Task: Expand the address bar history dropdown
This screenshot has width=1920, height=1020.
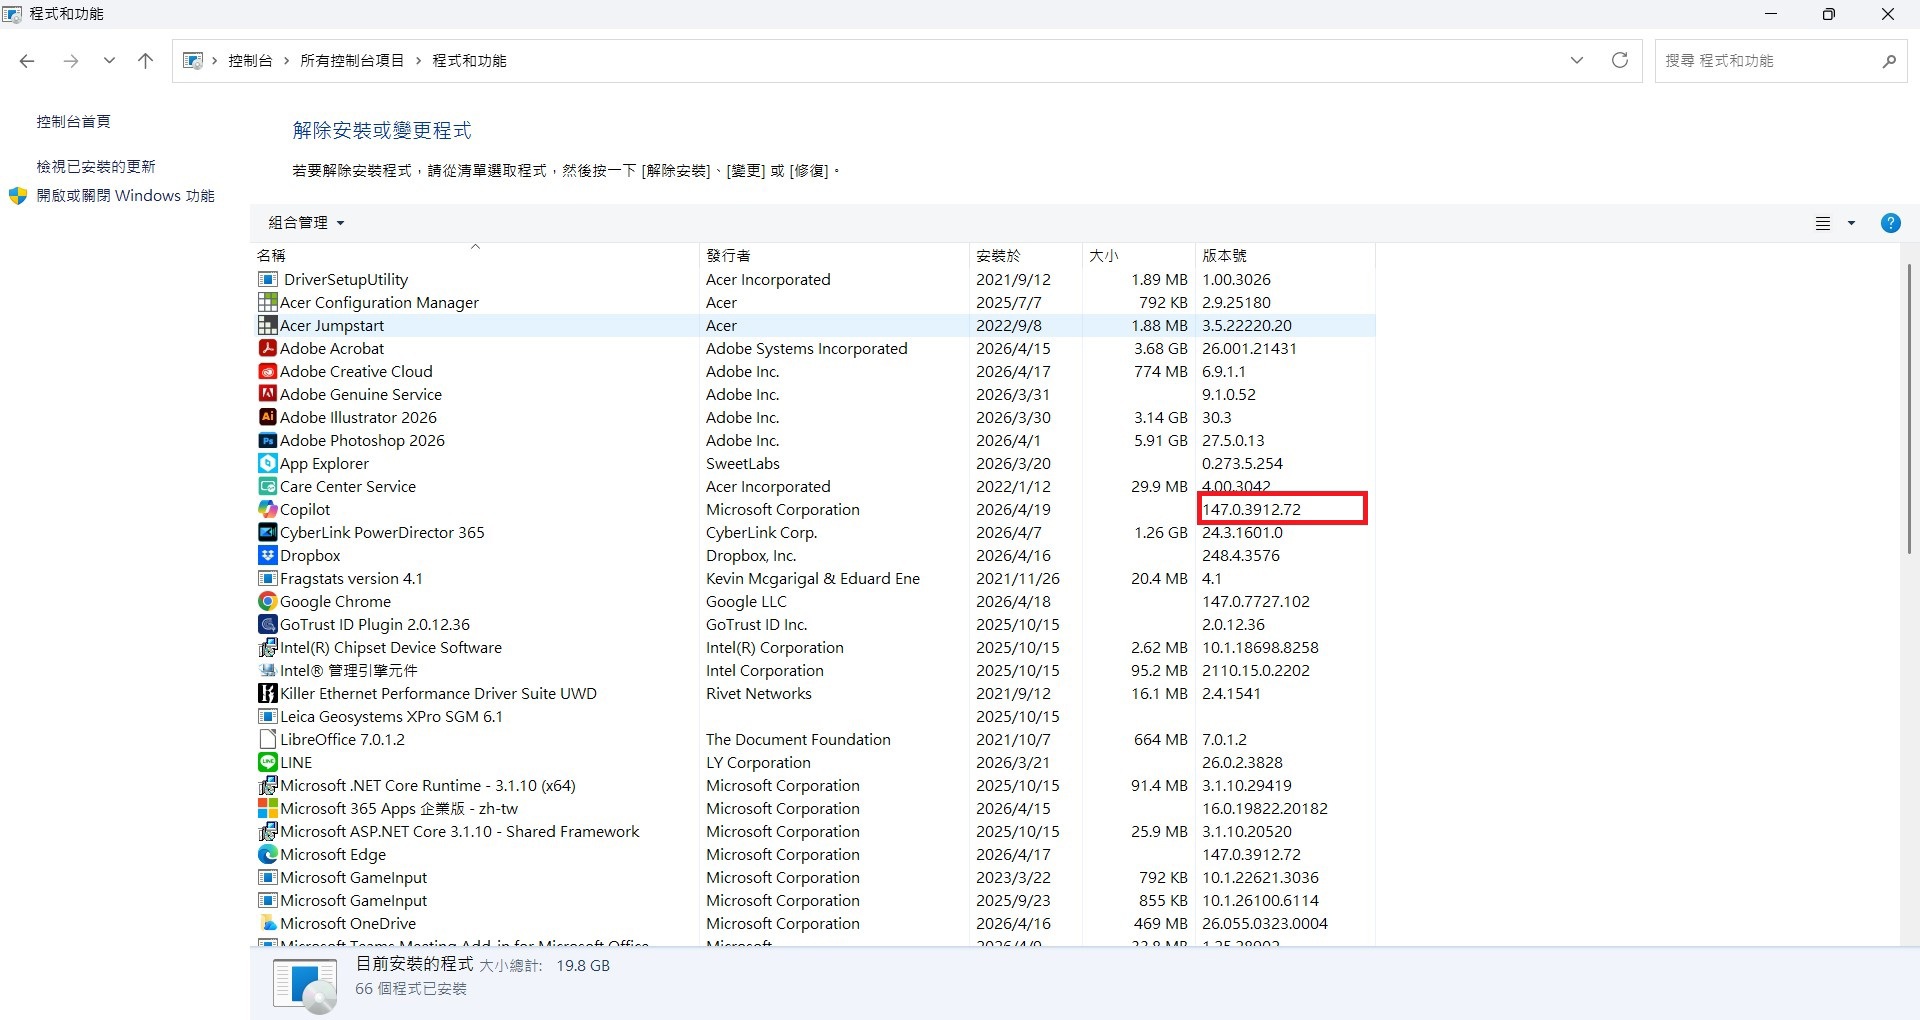Action: point(1577,60)
